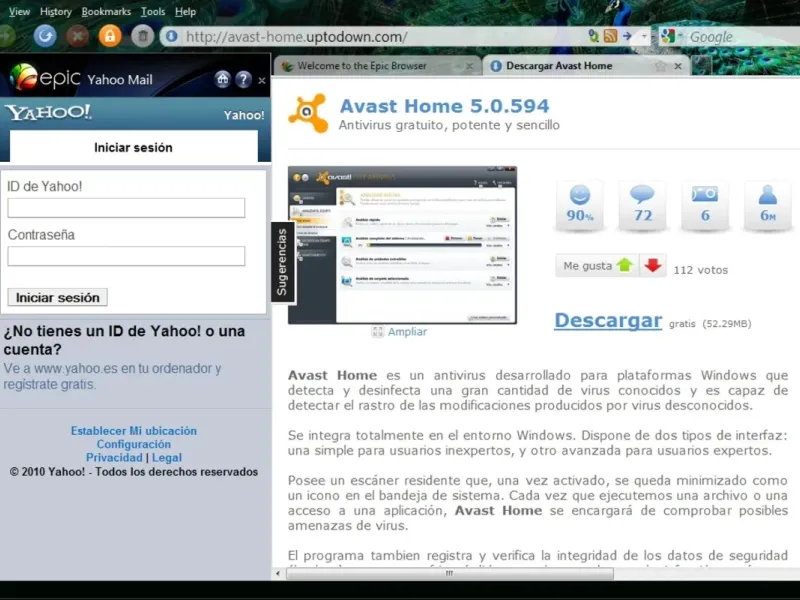This screenshot has height=600, width=800.
Task: Close the Welcome to the Epic Browser tab
Action: point(469,66)
